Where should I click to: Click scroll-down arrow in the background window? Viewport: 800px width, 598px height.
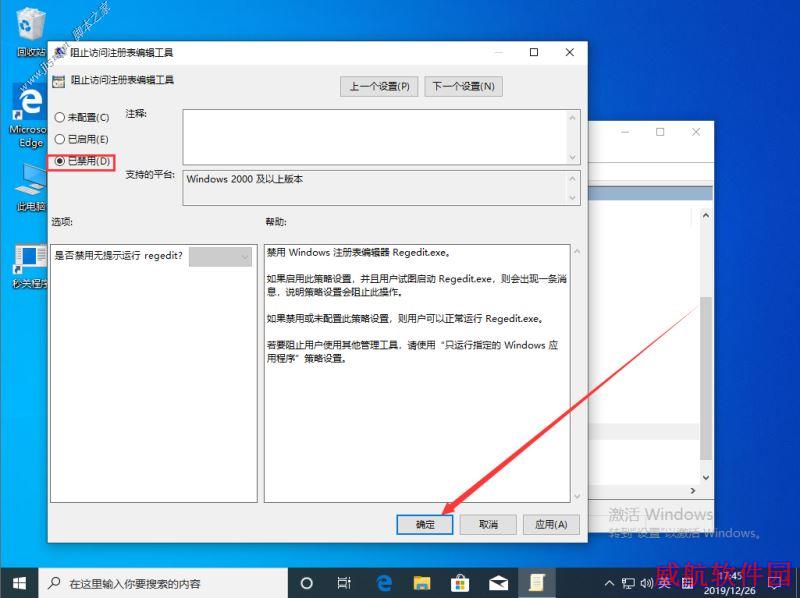[x=706, y=478]
